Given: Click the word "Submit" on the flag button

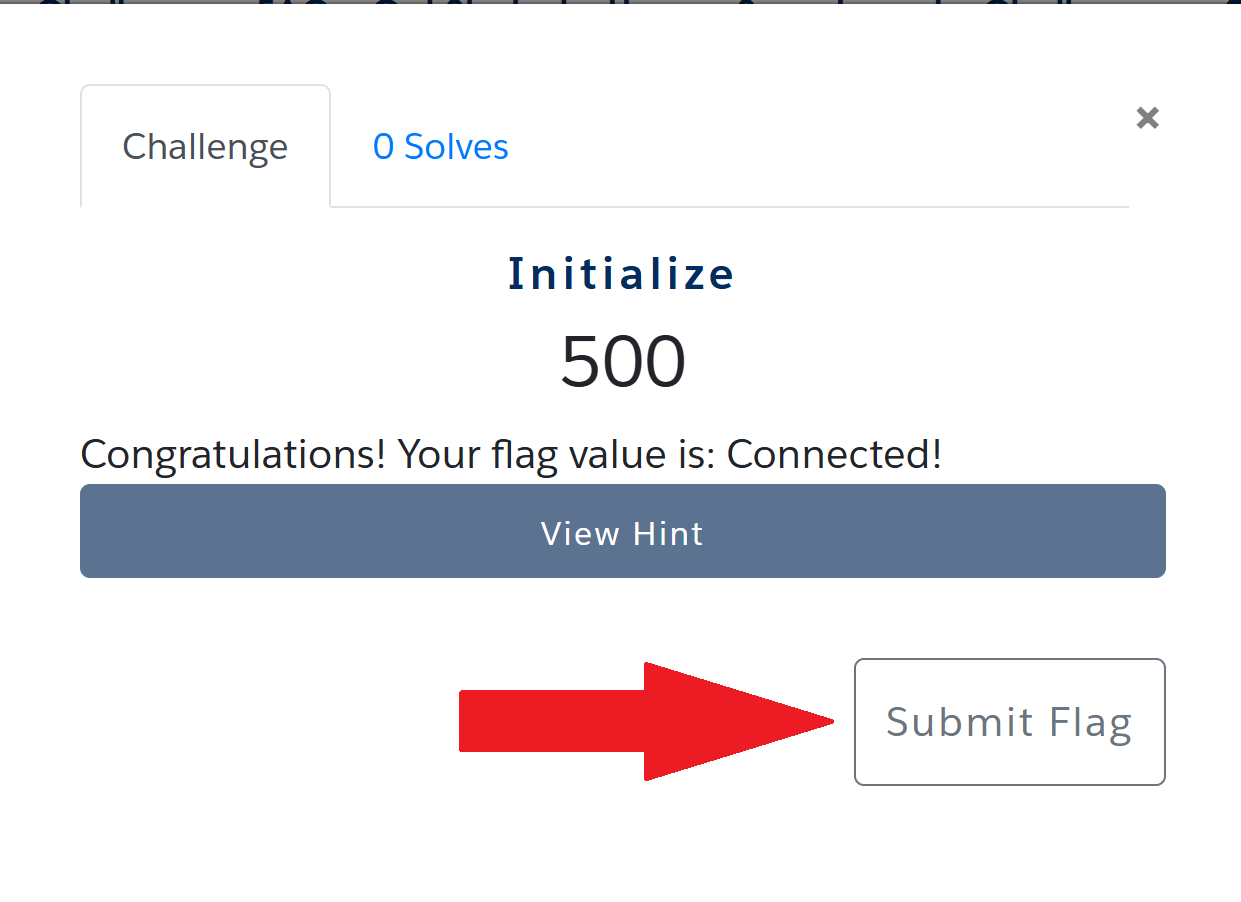Looking at the screenshot, I should 959,722.
